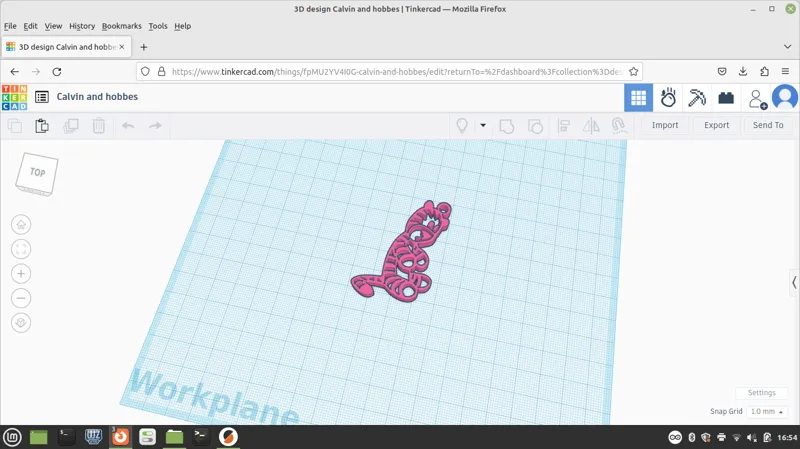The width and height of the screenshot is (800, 449).
Task: Click the 16:54 clock
Action: (x=787, y=437)
